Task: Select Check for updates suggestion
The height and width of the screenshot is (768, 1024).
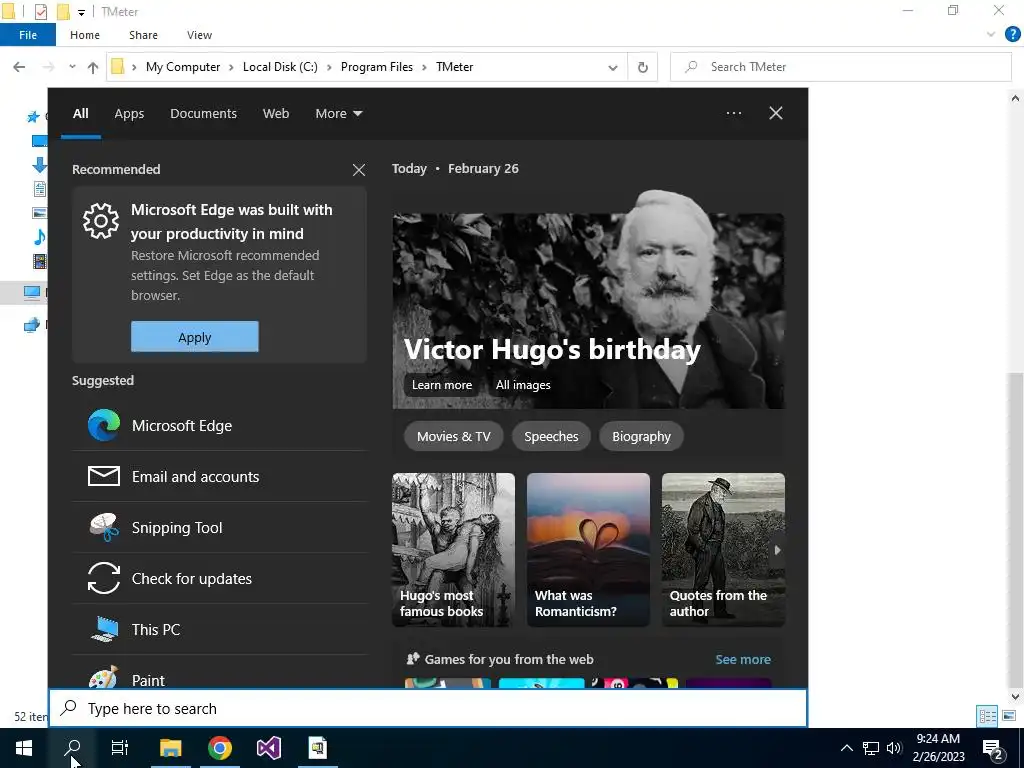Action: [x=219, y=579]
